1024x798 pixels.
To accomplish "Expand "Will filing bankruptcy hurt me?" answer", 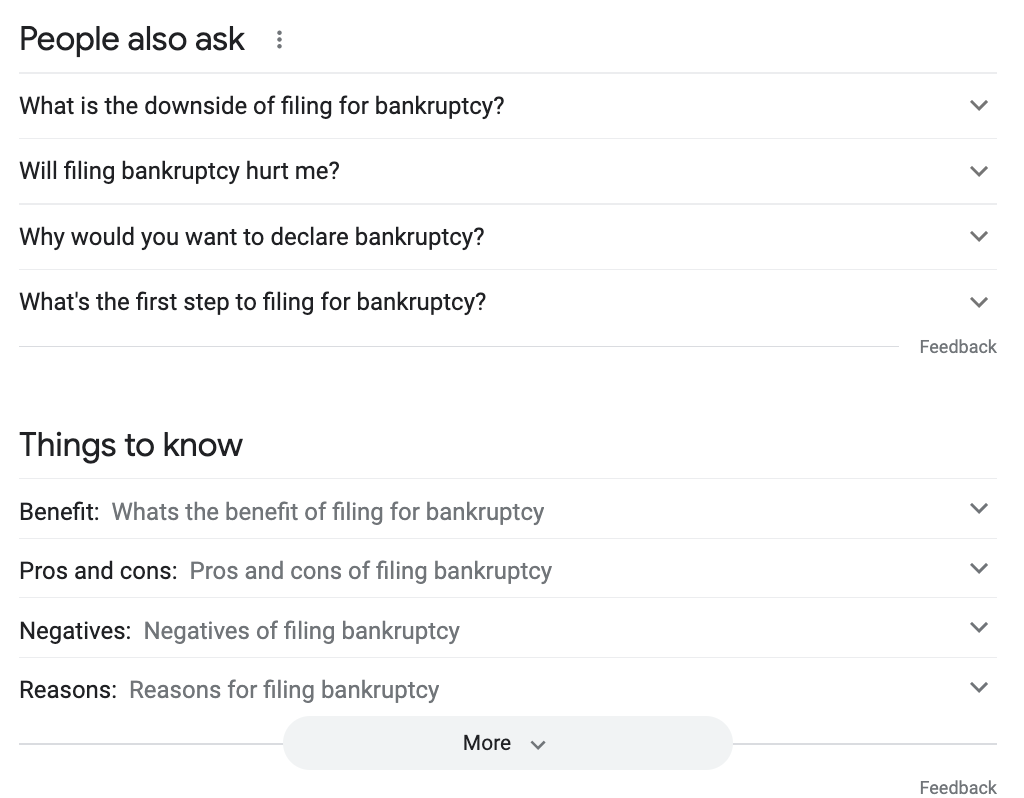I will [x=979, y=171].
